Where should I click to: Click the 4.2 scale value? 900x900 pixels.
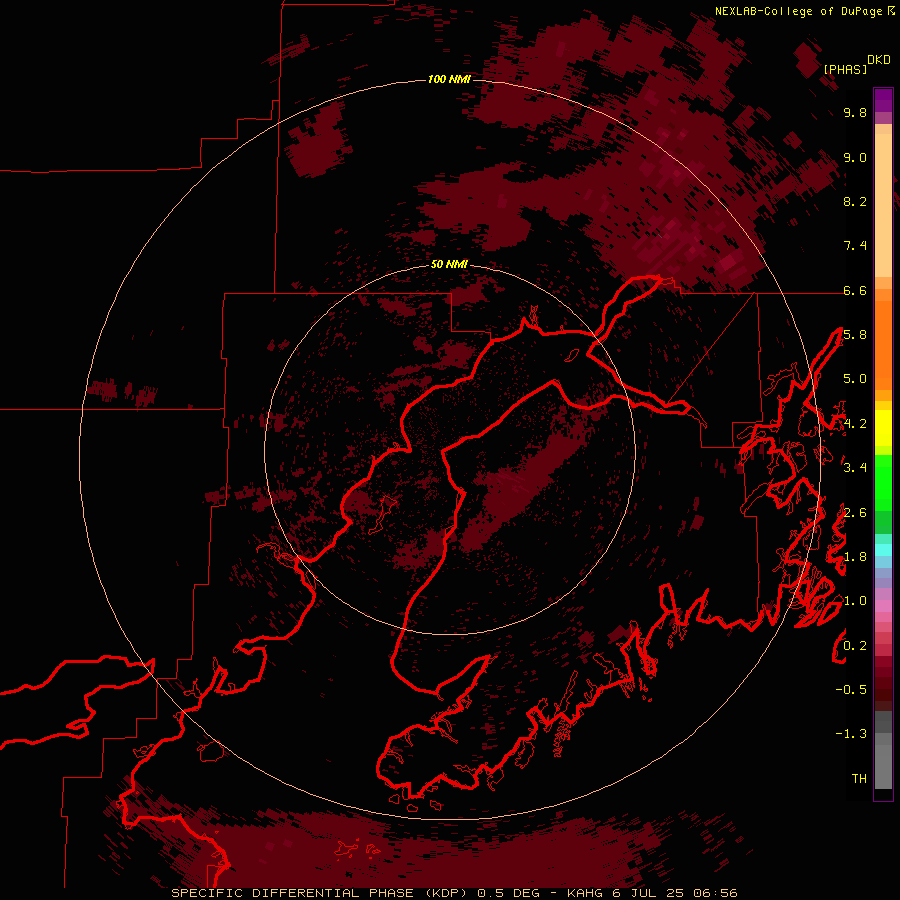pos(855,424)
